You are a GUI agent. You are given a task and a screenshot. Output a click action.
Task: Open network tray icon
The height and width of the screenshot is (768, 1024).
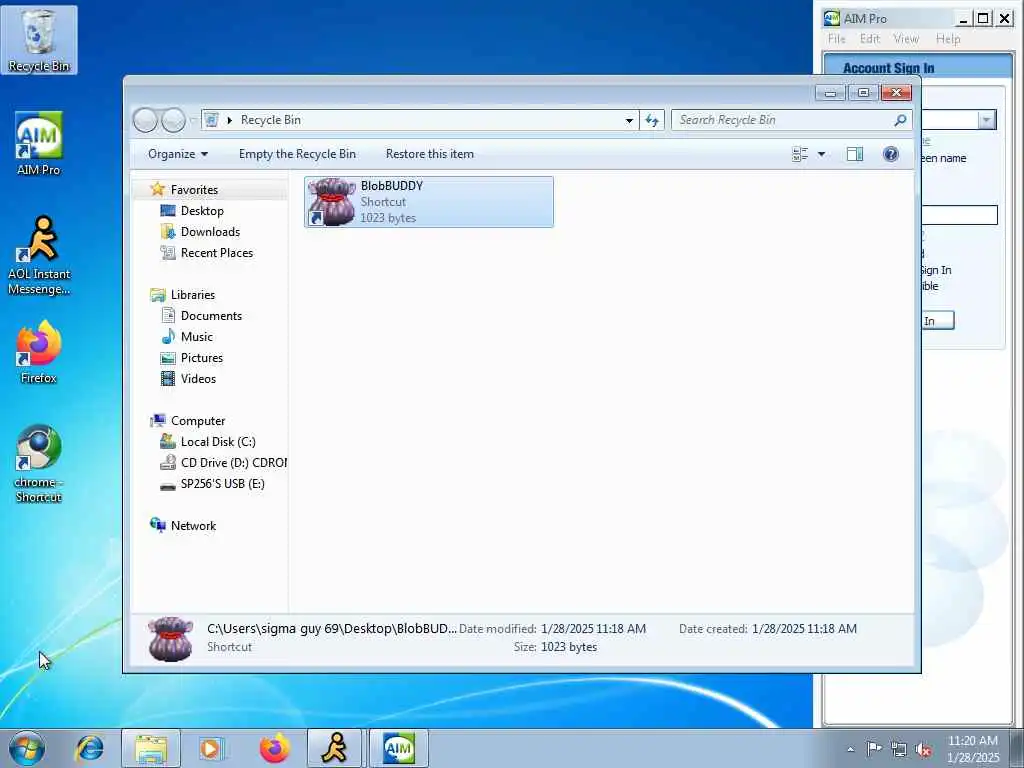click(x=899, y=749)
